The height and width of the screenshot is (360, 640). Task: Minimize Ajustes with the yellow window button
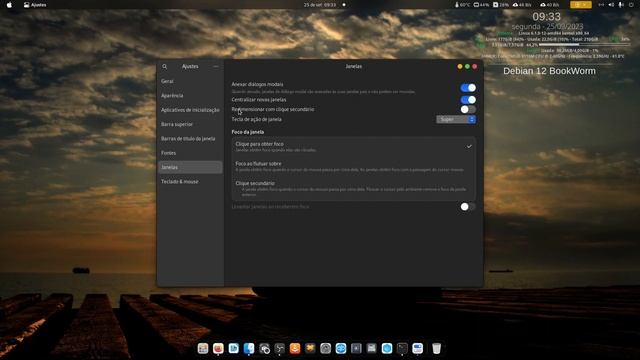460,67
